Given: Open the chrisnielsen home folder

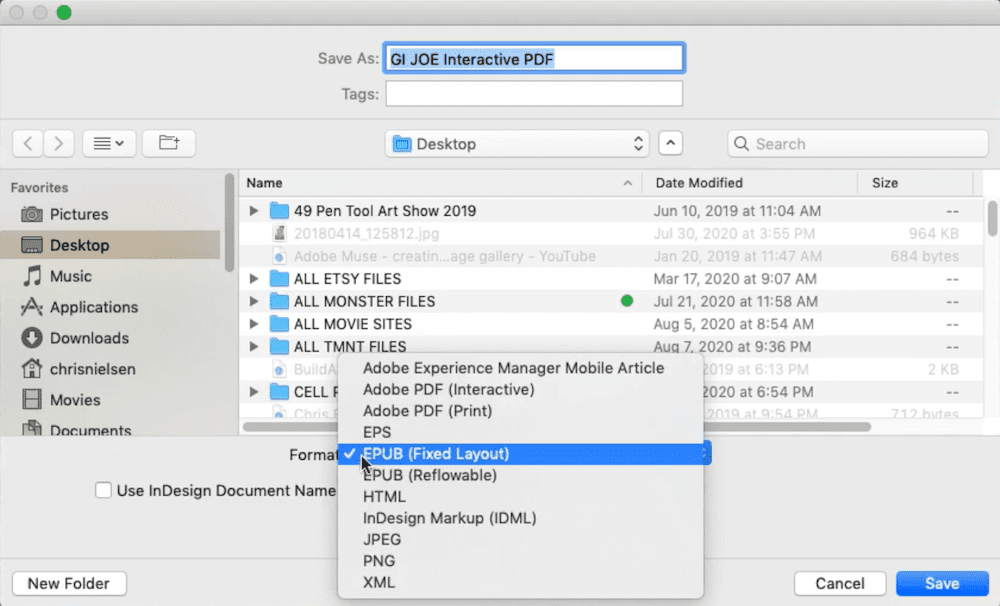Looking at the screenshot, I should pos(92,369).
